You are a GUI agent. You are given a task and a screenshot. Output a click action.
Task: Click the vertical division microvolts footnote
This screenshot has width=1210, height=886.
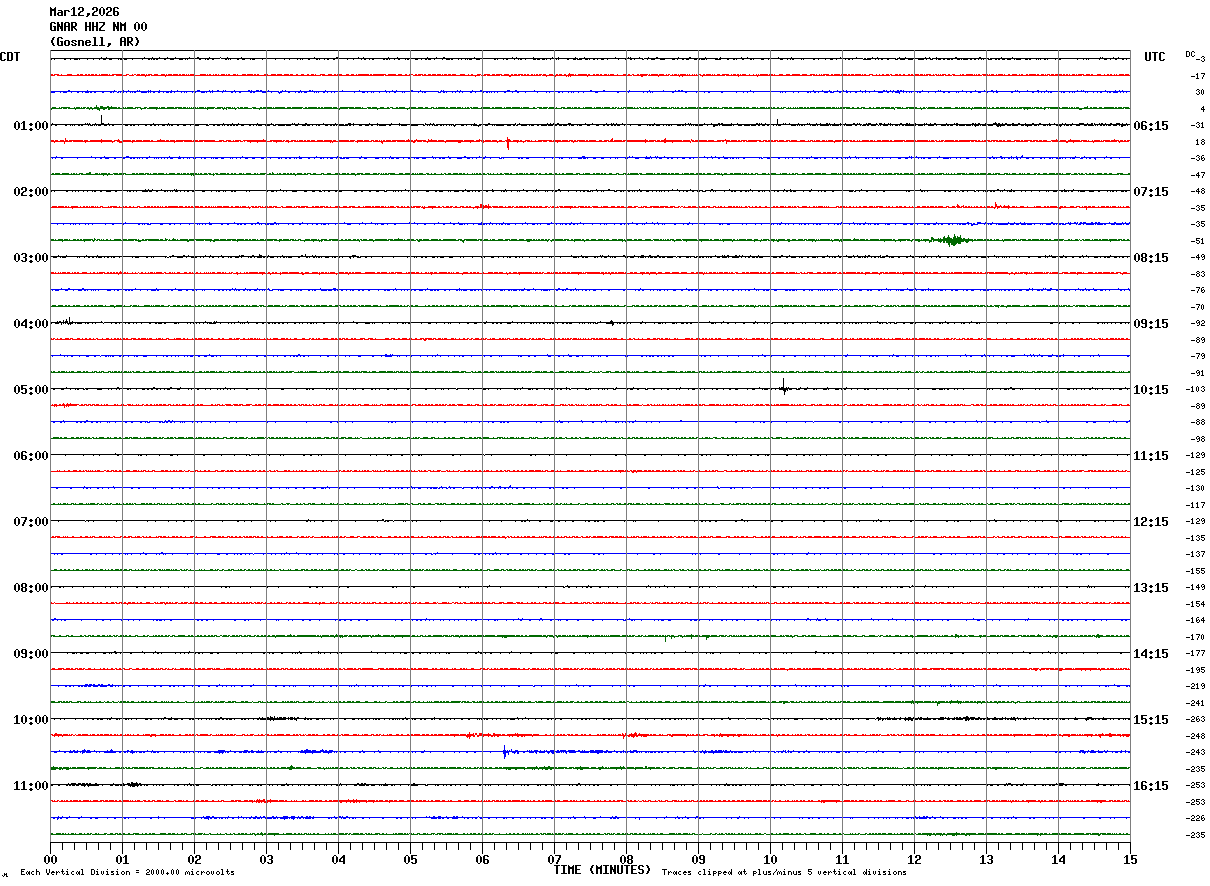(127, 873)
